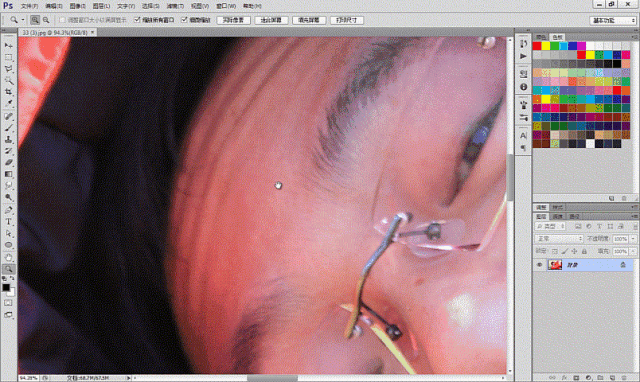Open the Character panel icon
The image size is (640, 382).
pos(523,135)
